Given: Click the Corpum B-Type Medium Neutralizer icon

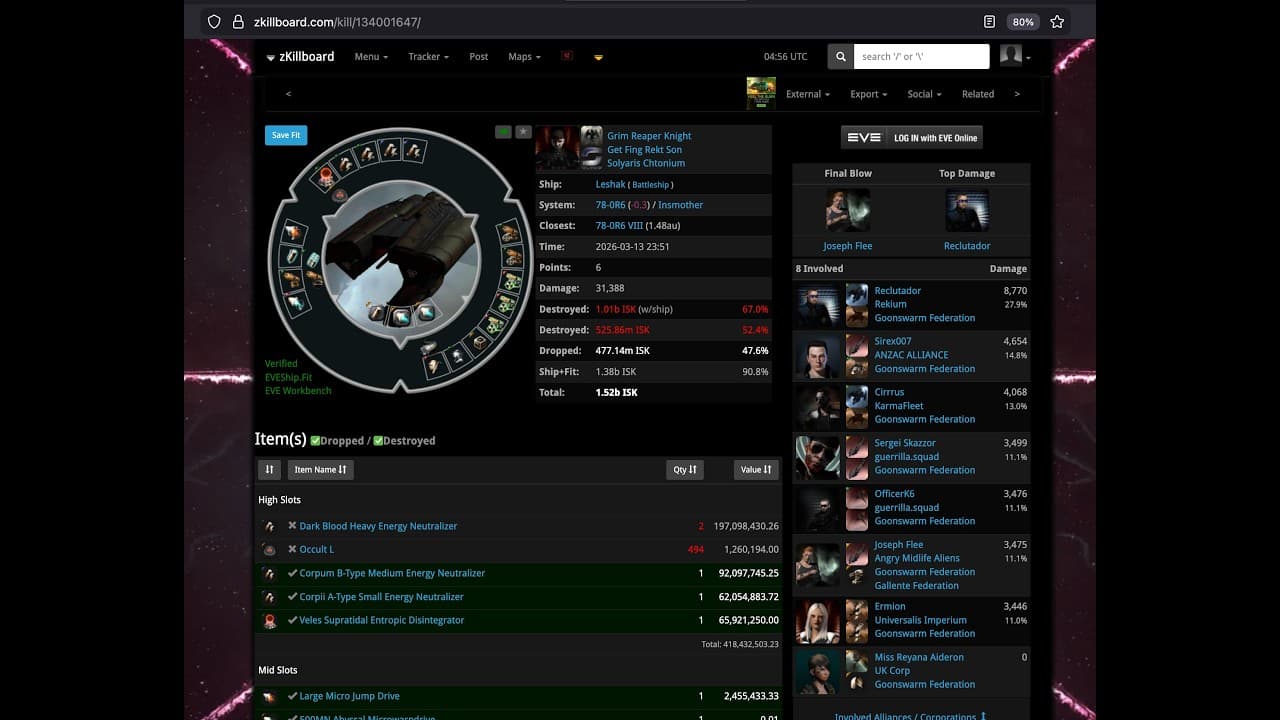Looking at the screenshot, I should [x=269, y=574].
